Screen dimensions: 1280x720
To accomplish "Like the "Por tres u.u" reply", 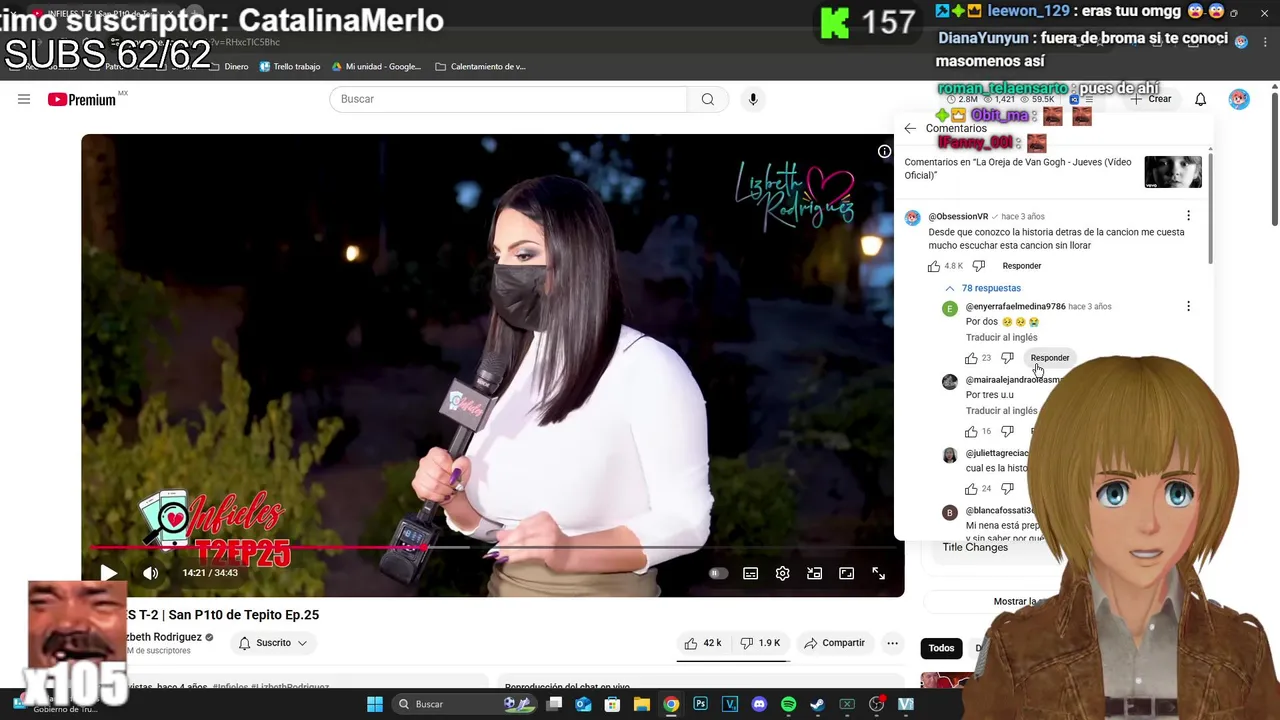I will coord(971,432).
